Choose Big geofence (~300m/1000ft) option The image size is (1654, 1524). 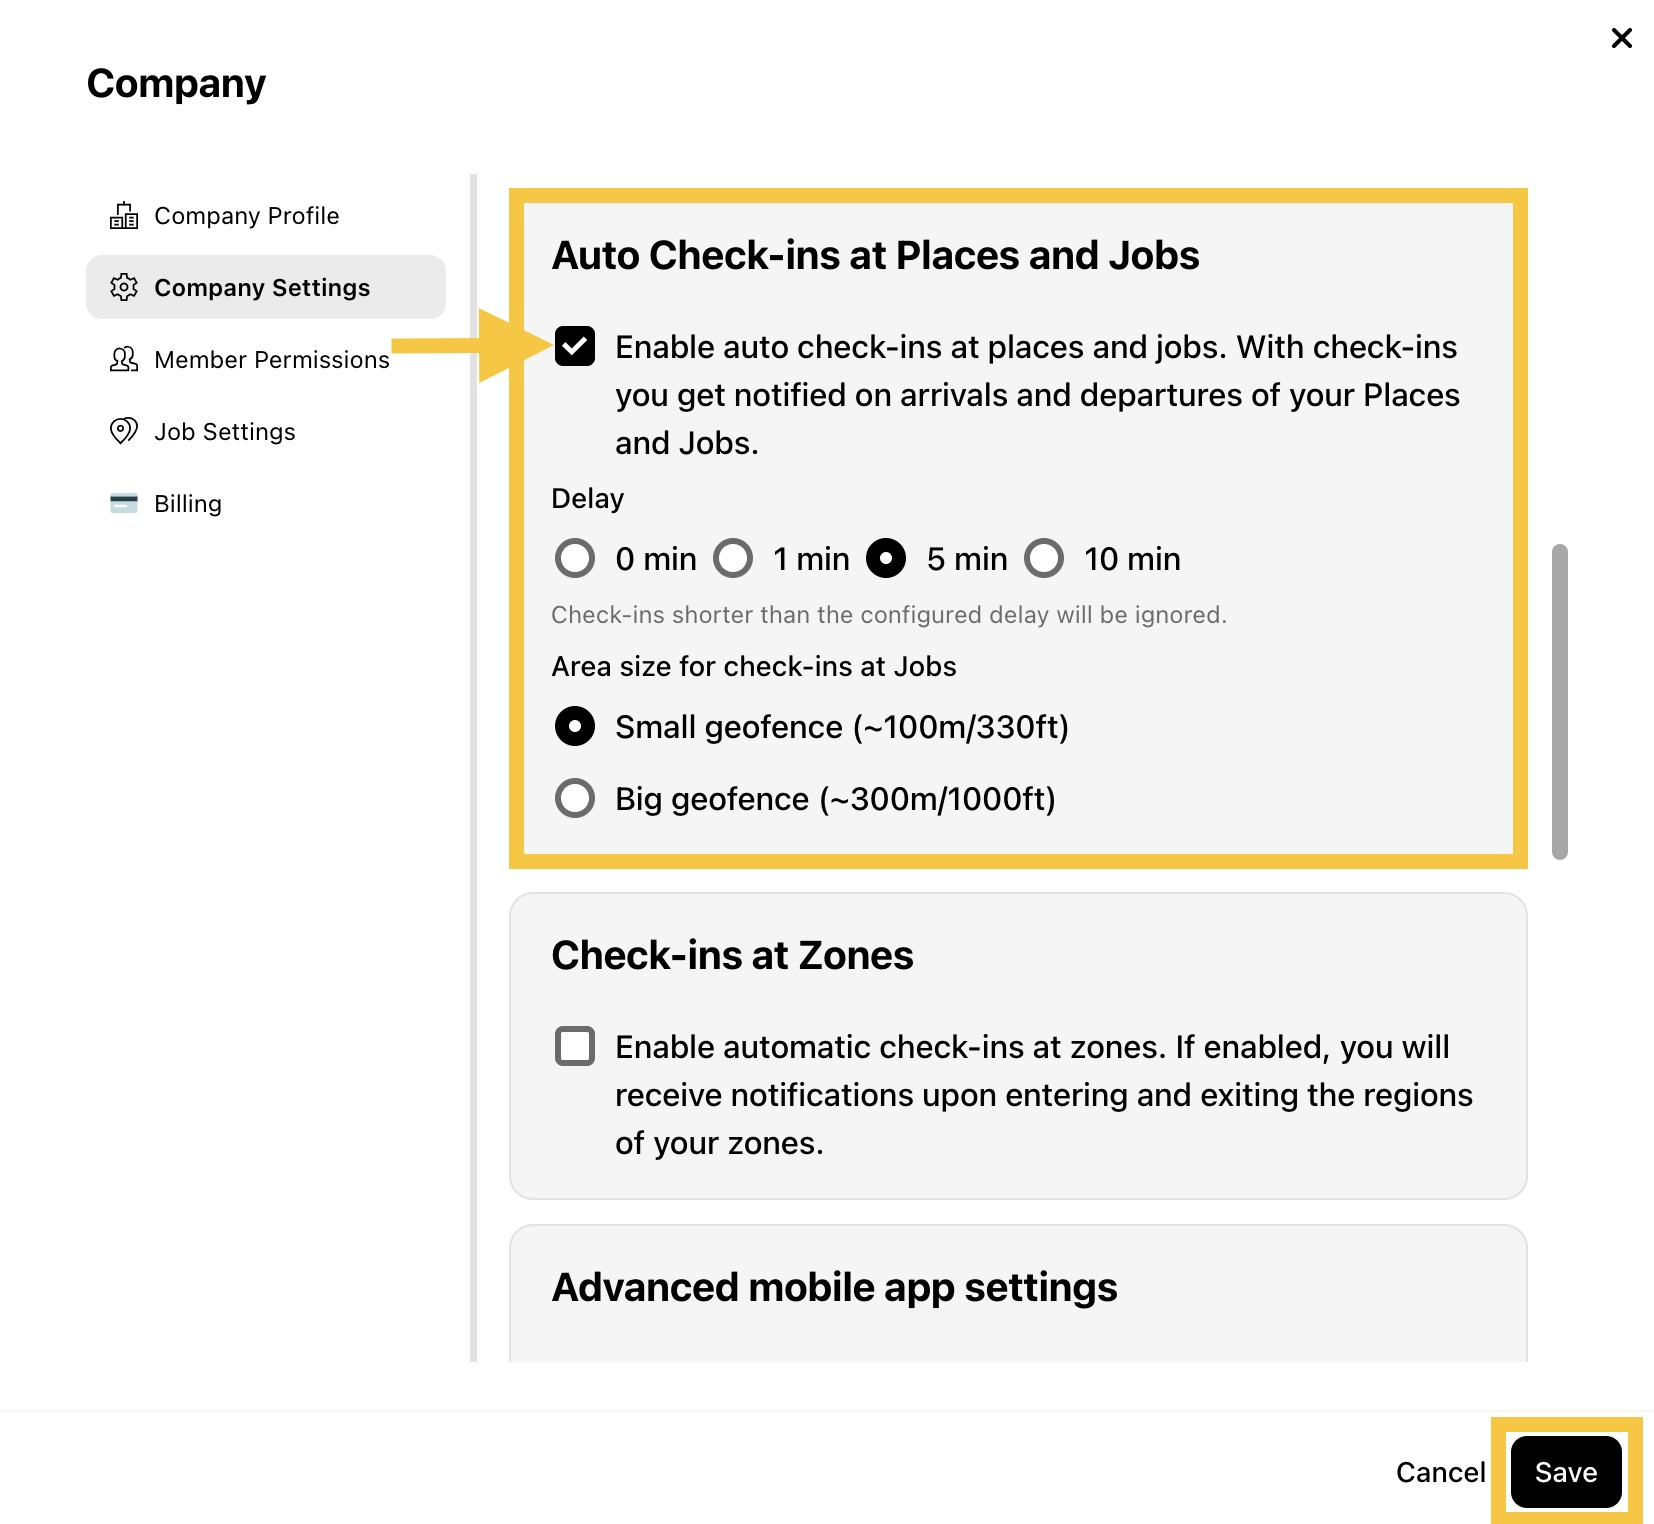(575, 798)
